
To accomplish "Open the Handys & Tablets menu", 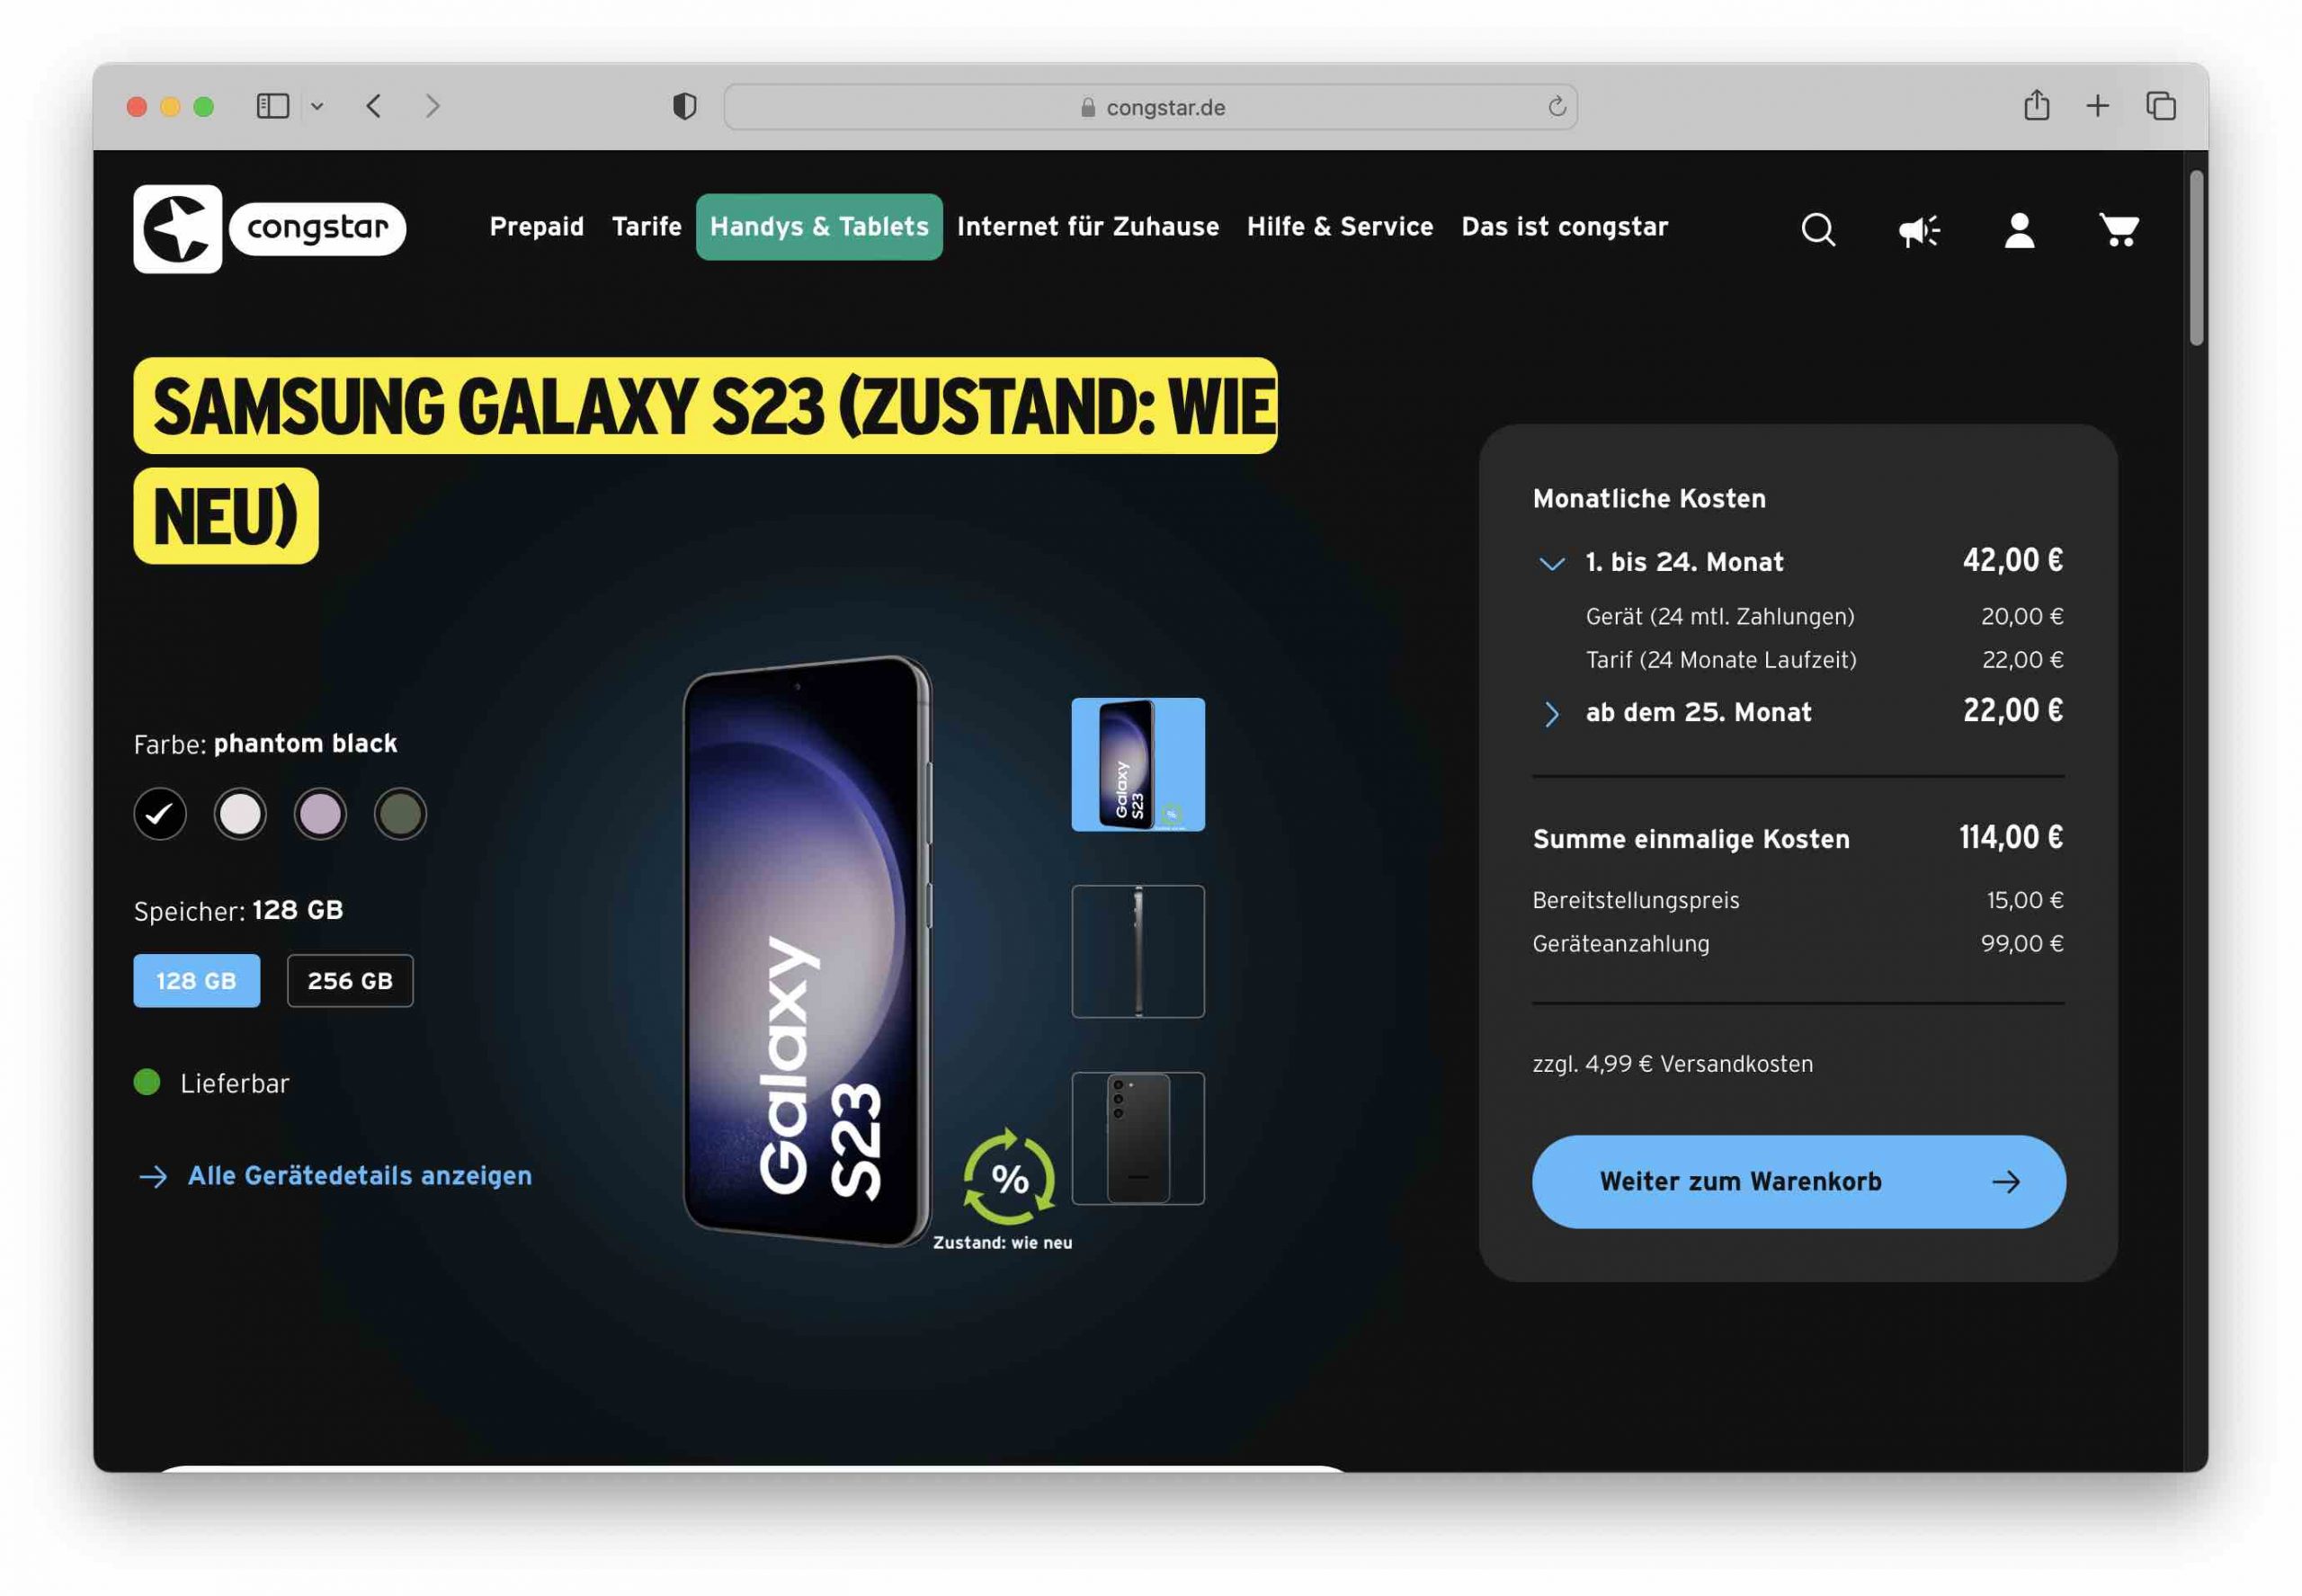I will pyautogui.click(x=819, y=227).
